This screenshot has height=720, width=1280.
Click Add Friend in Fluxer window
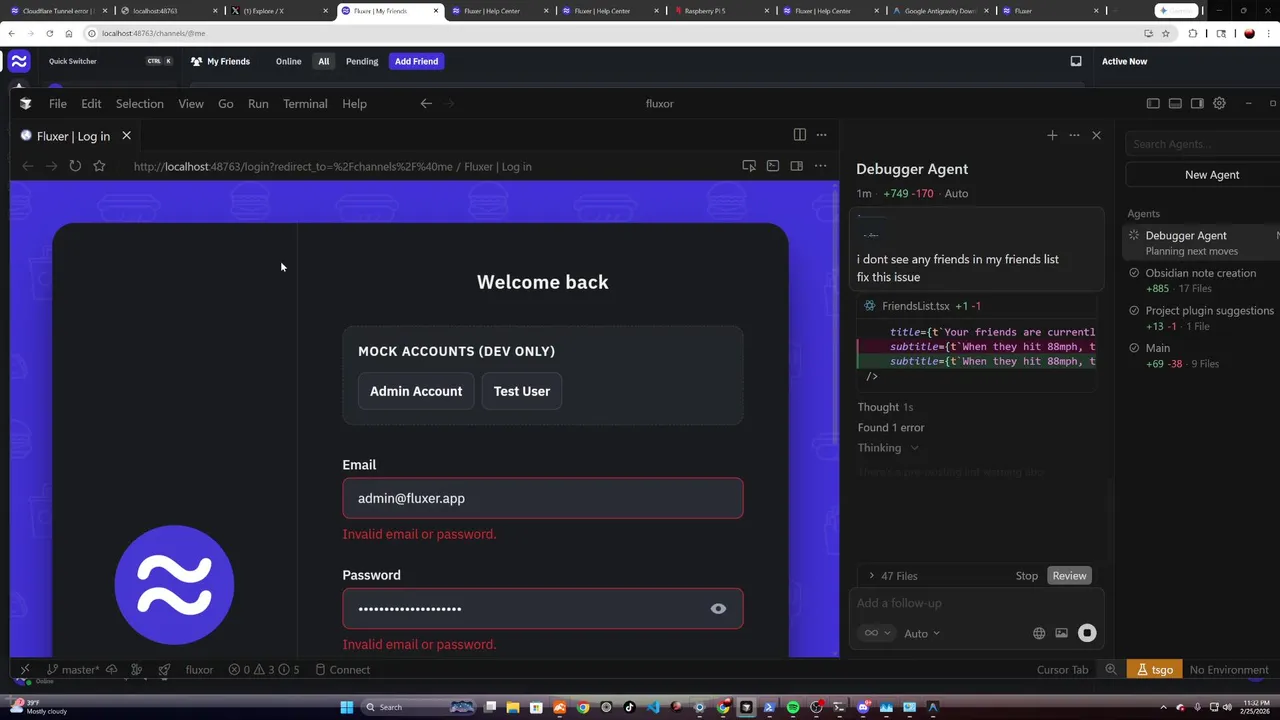point(416,61)
